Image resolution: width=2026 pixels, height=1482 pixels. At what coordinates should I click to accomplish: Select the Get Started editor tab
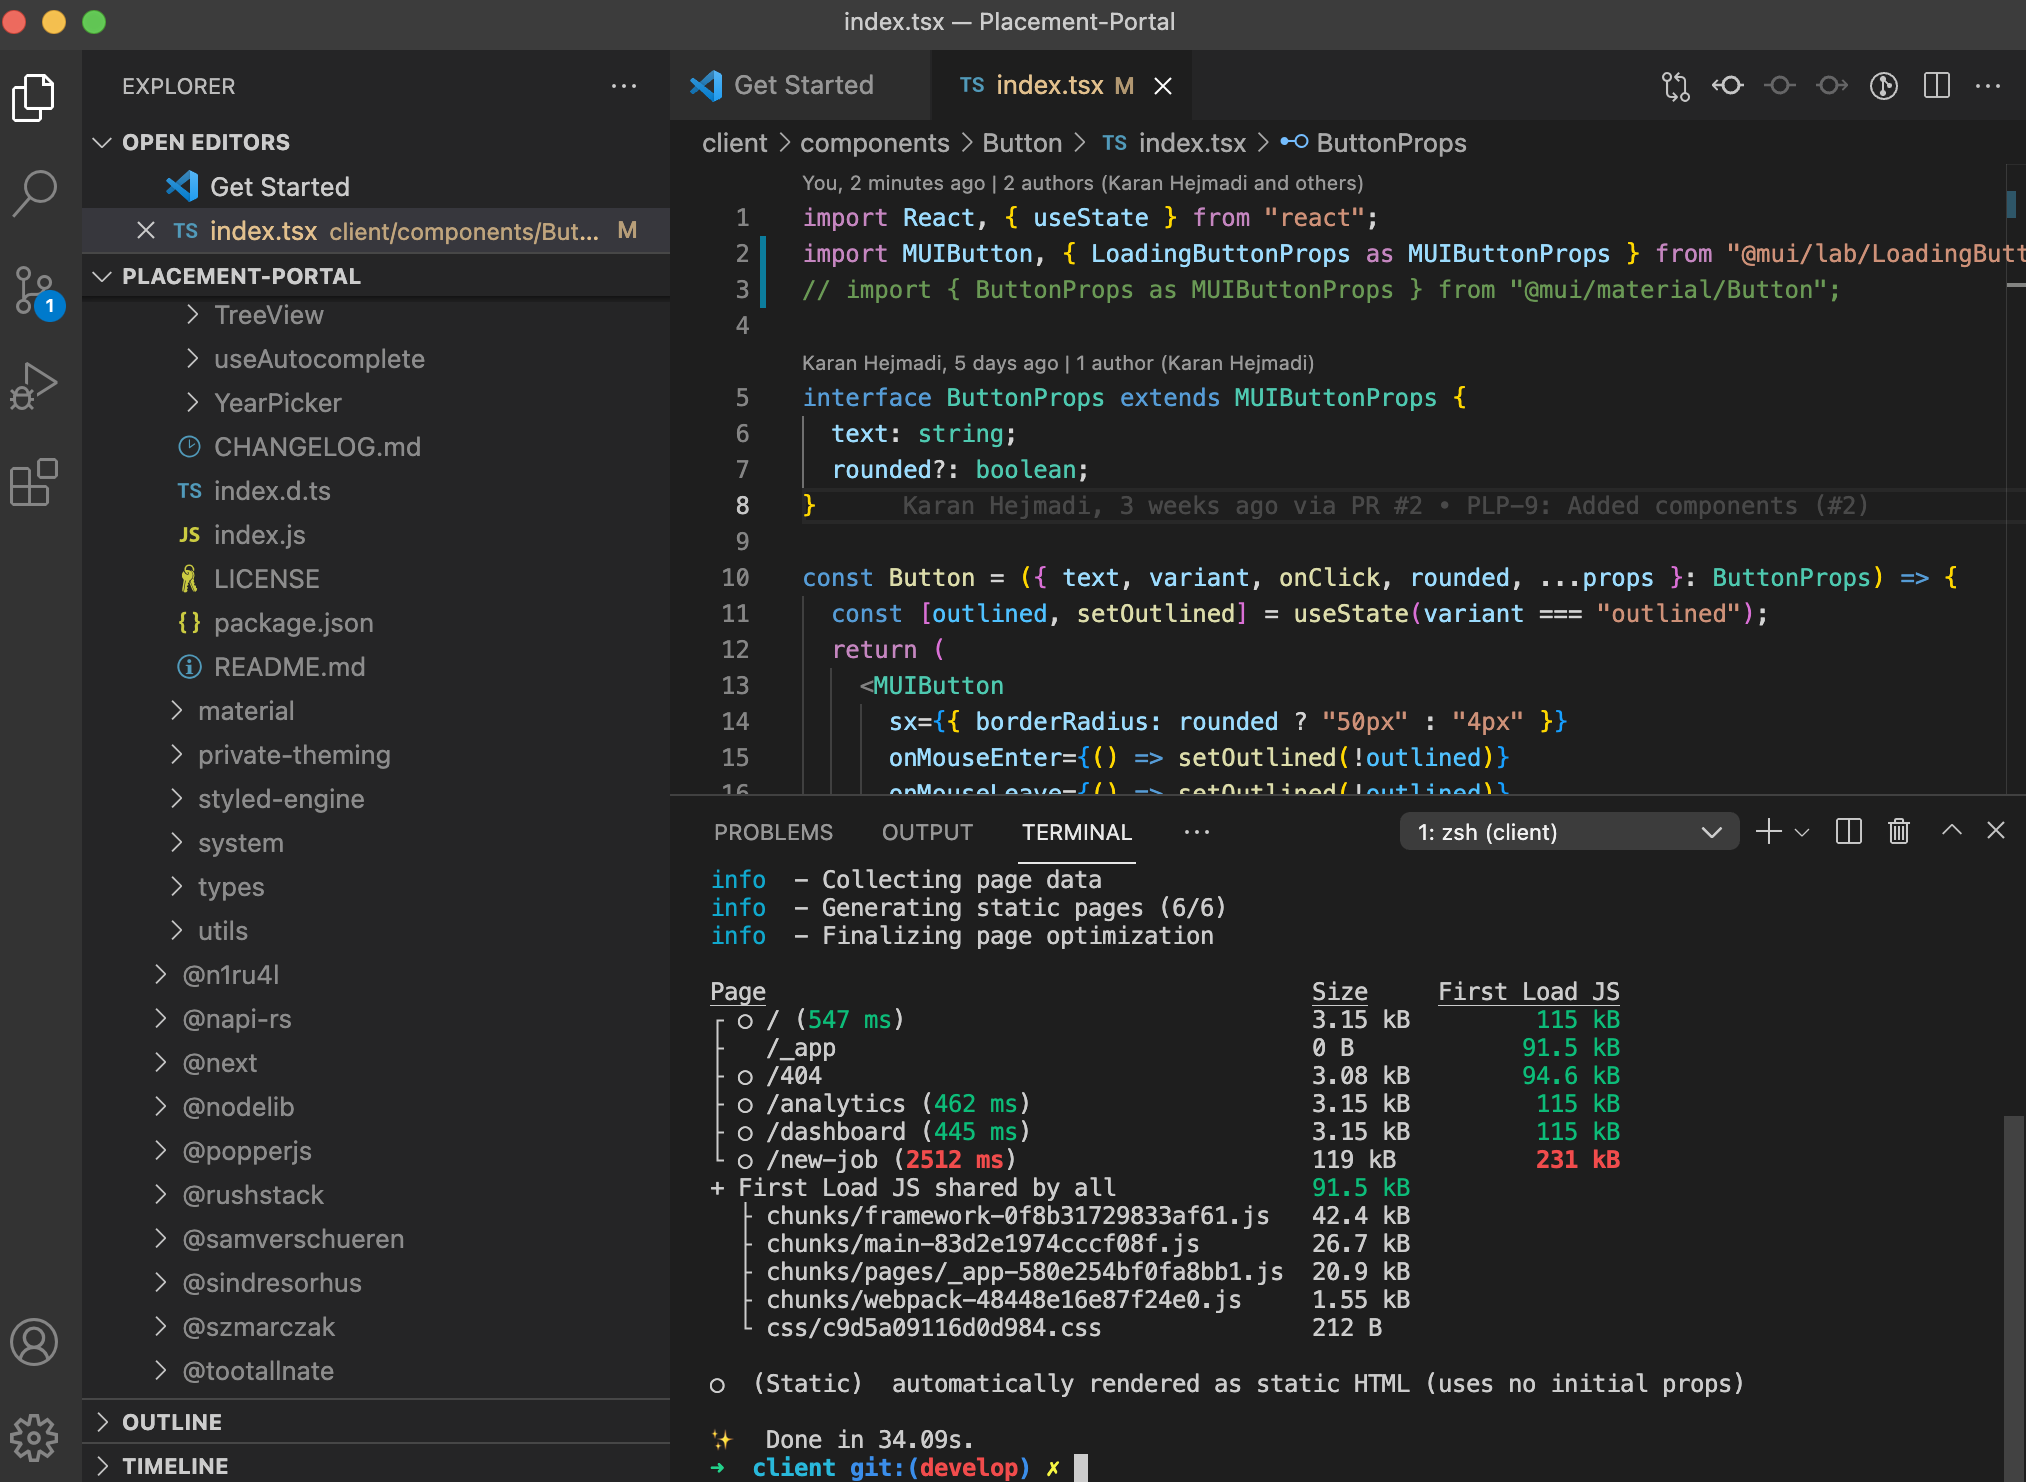[801, 85]
